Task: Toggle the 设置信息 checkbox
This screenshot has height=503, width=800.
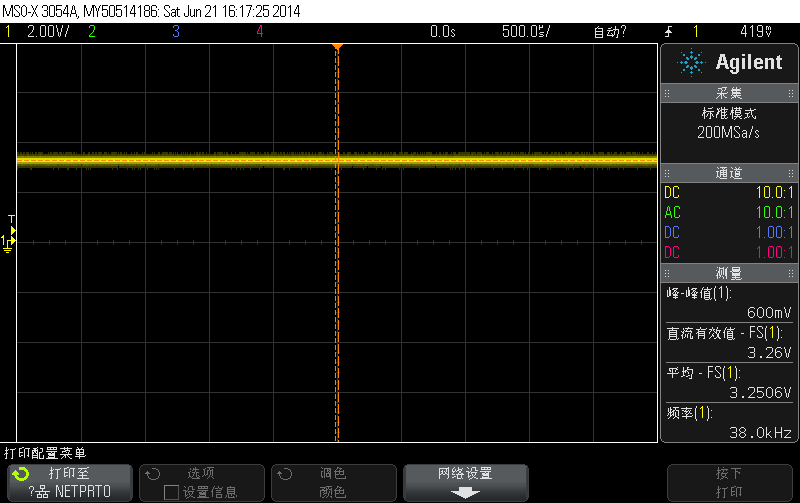Action: point(171,492)
